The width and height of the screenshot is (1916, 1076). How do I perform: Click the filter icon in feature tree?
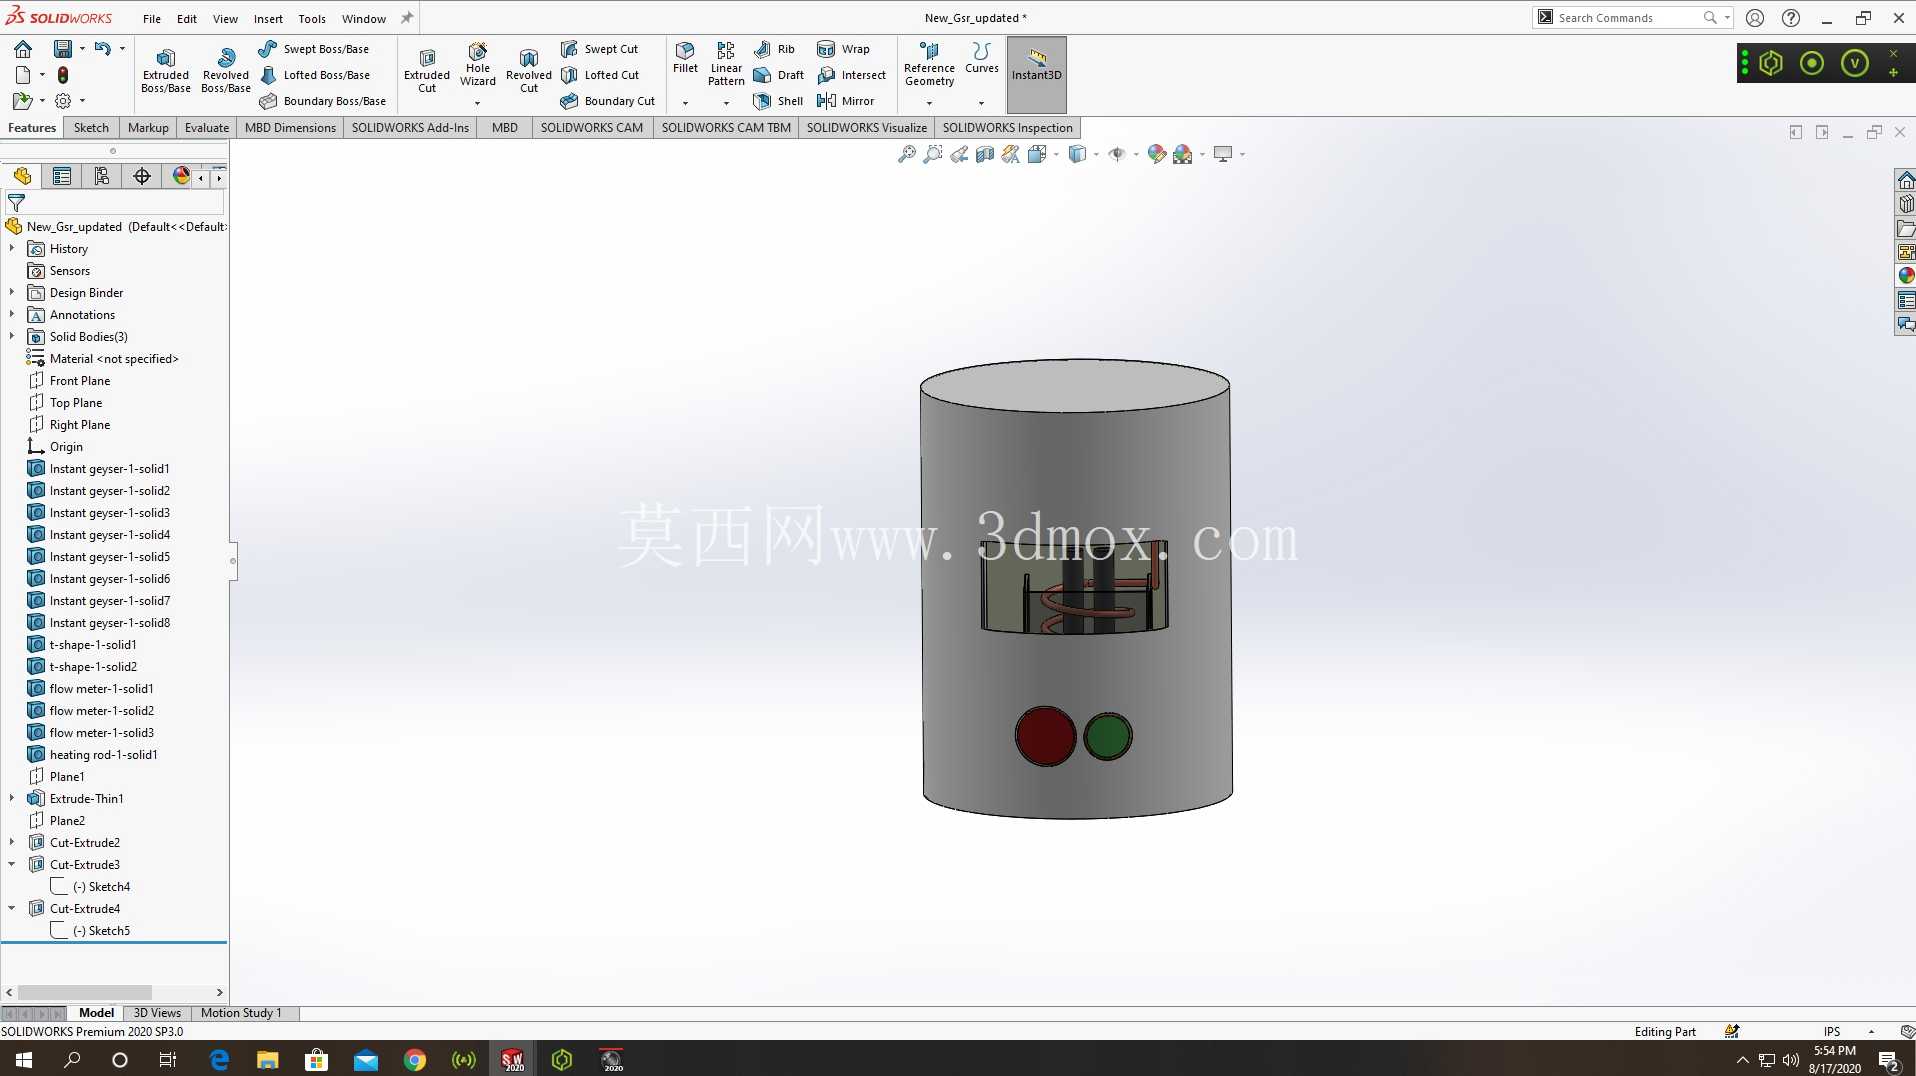point(16,202)
